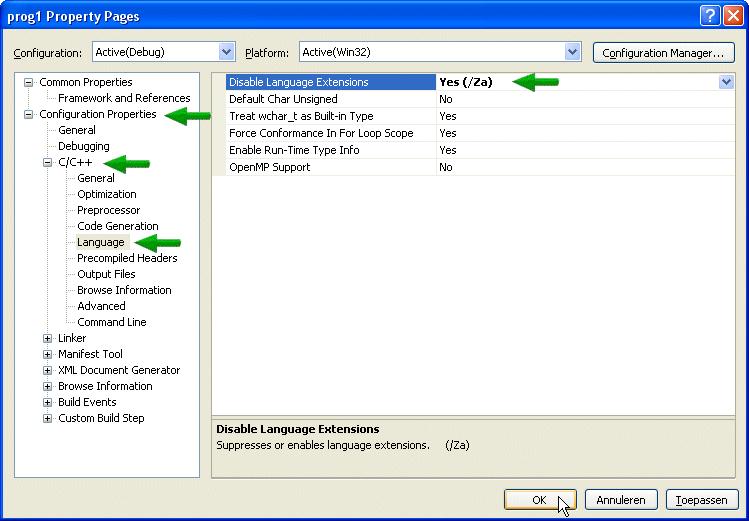Select the Preprocessor tree item
This screenshot has width=749, height=521.
coord(109,210)
